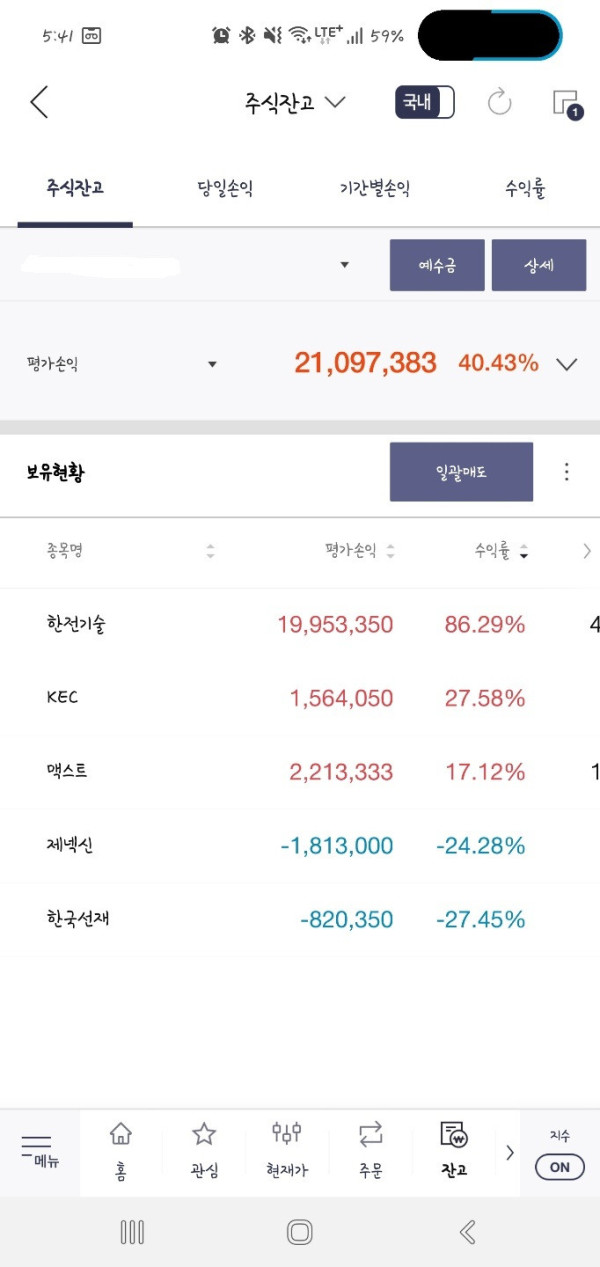
Task: Open the 홈 home icon
Action: click(121, 1151)
